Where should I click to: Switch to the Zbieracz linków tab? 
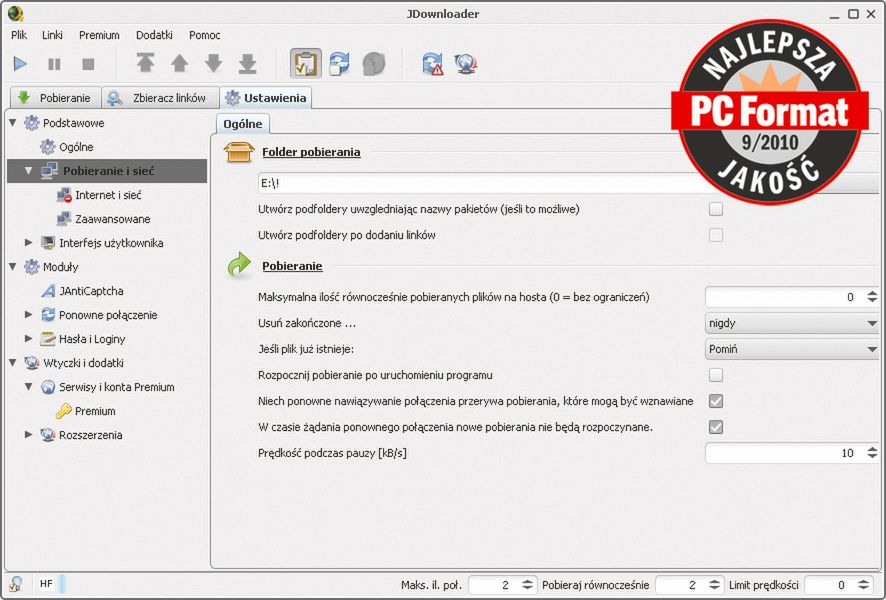point(160,98)
